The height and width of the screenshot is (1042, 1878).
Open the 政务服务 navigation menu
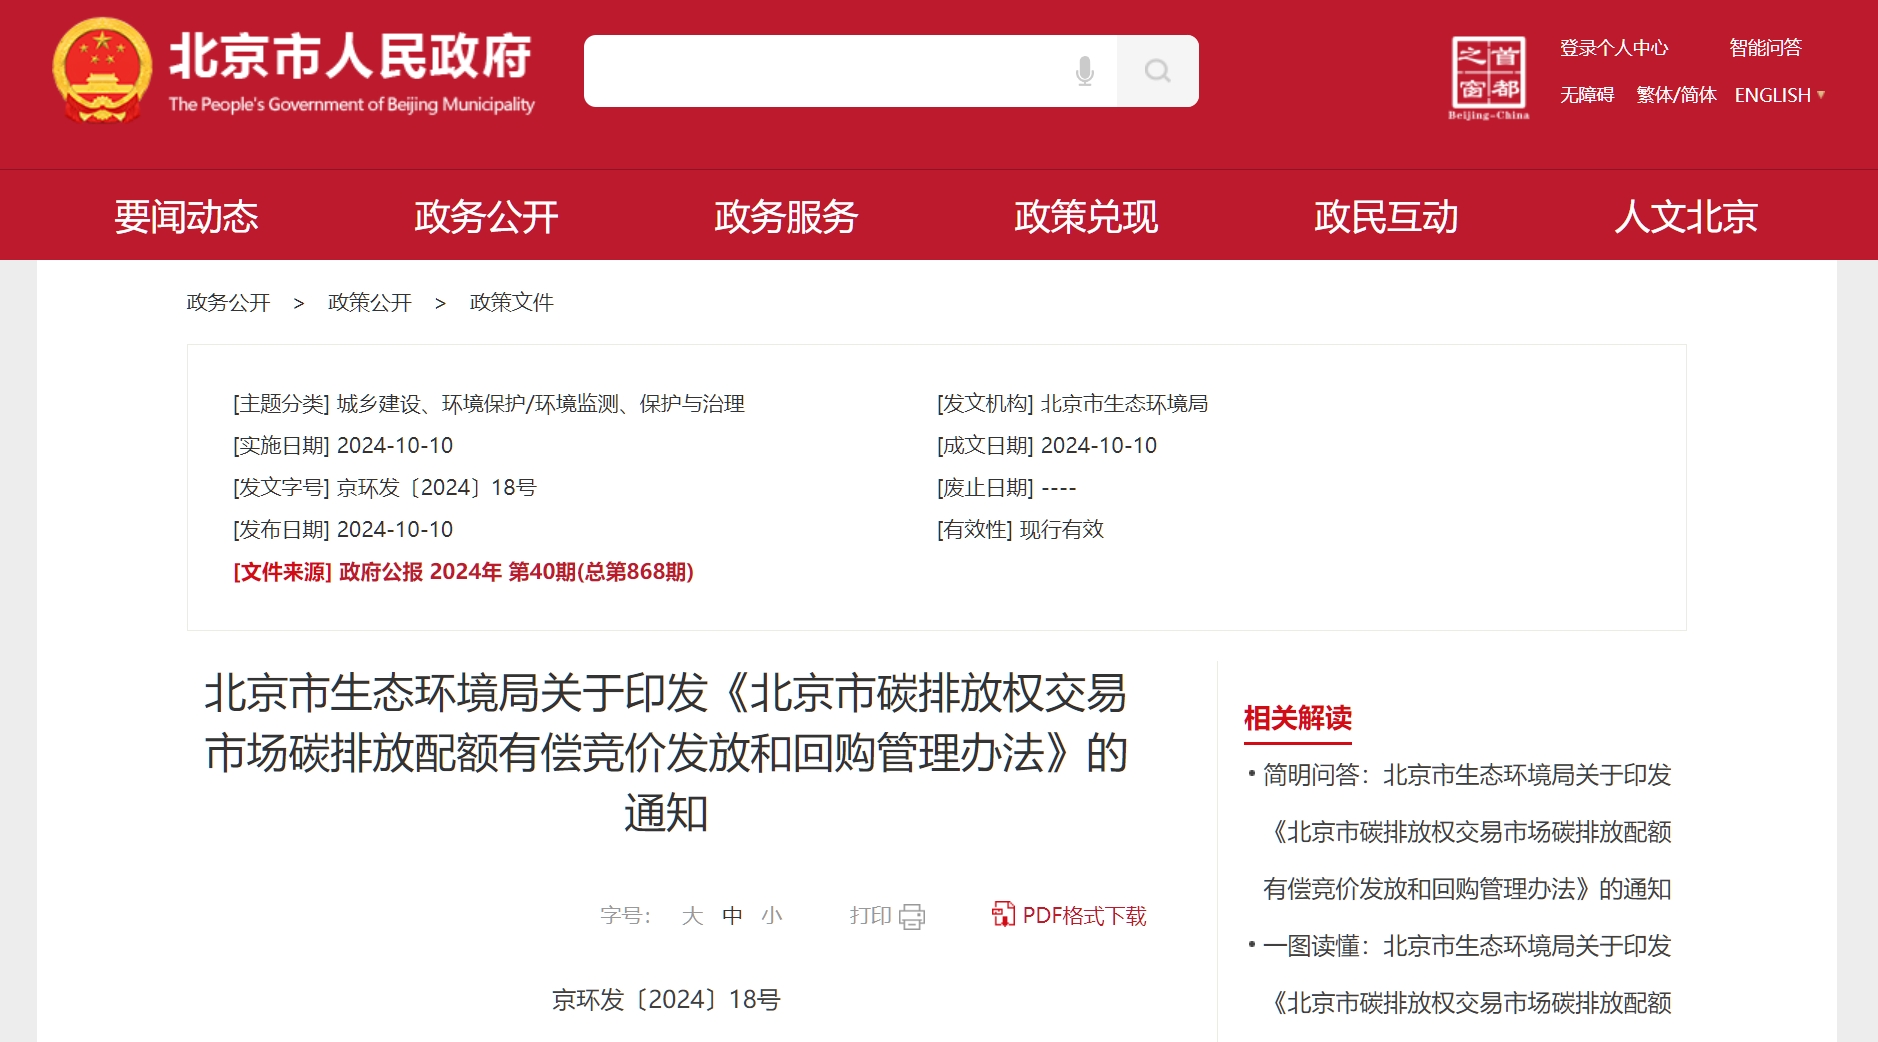coord(786,217)
